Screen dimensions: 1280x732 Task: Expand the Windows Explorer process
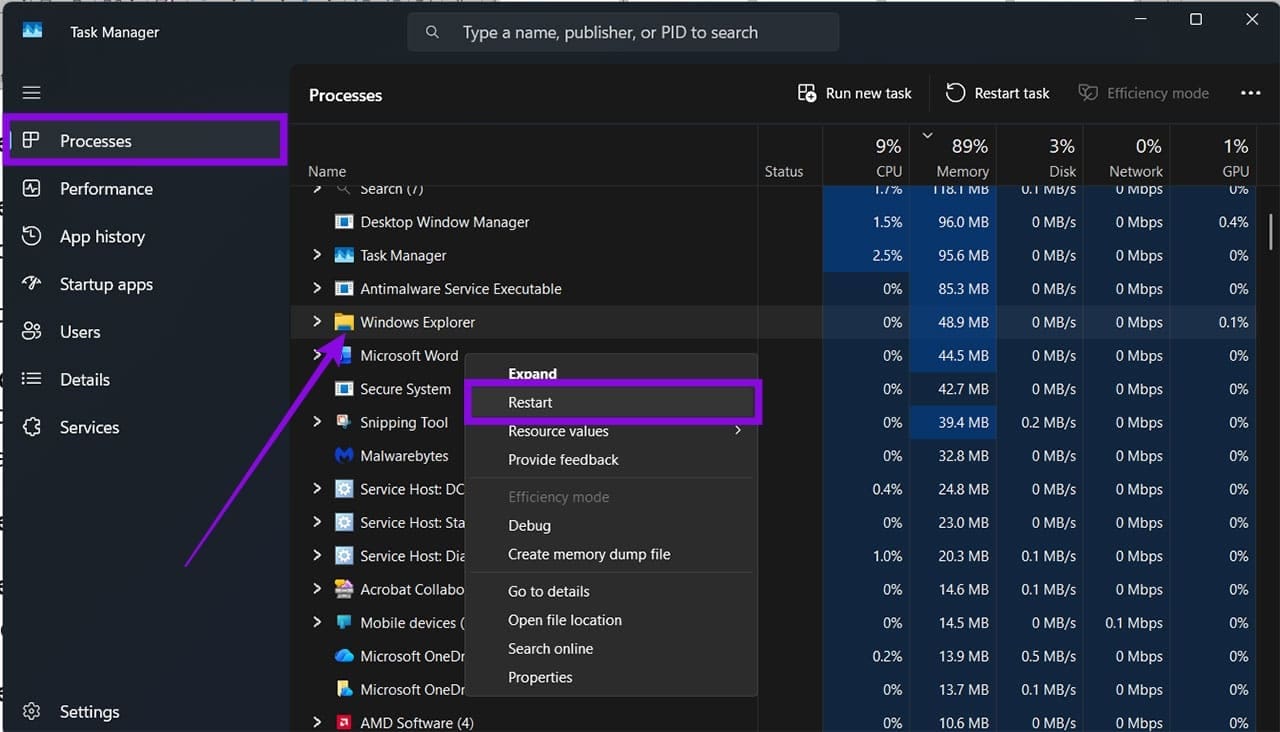tap(317, 322)
